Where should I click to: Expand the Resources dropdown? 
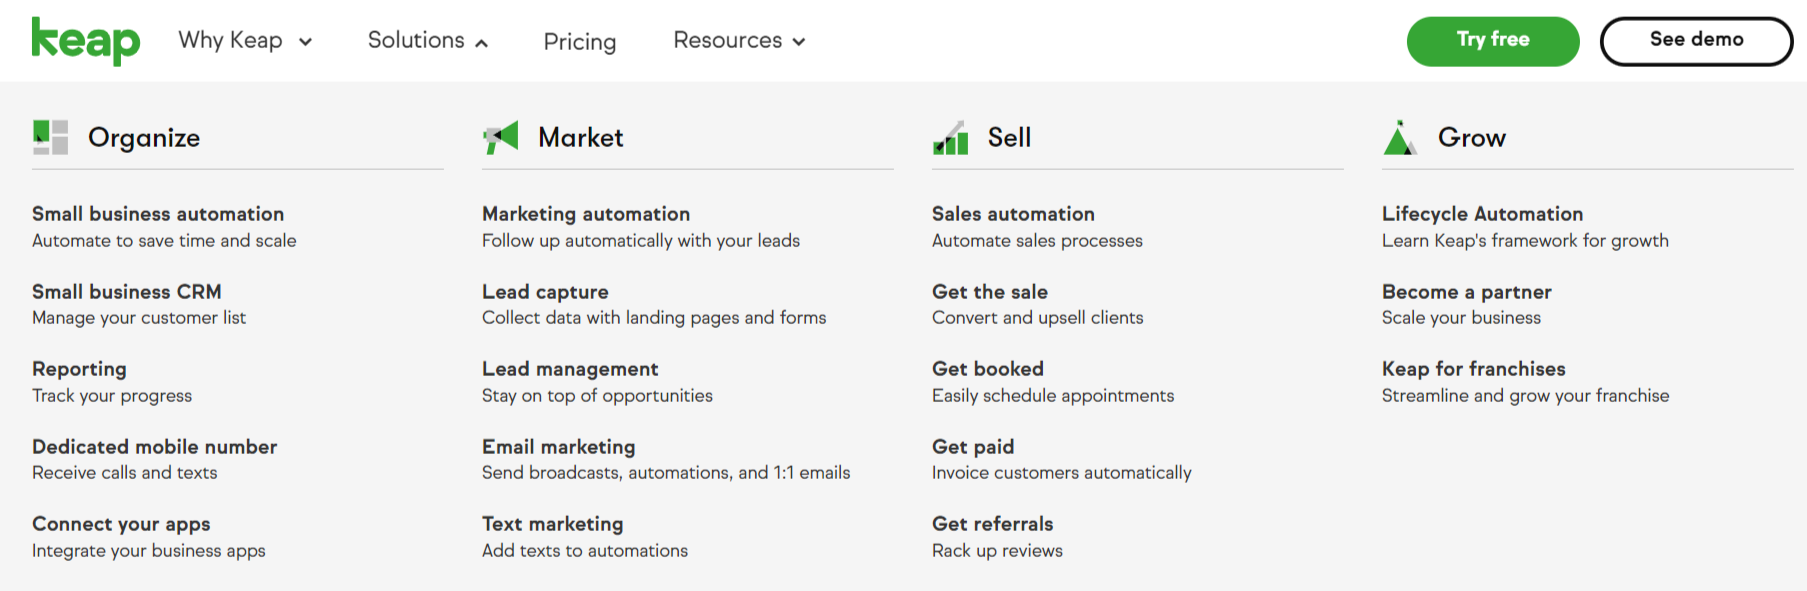739,40
